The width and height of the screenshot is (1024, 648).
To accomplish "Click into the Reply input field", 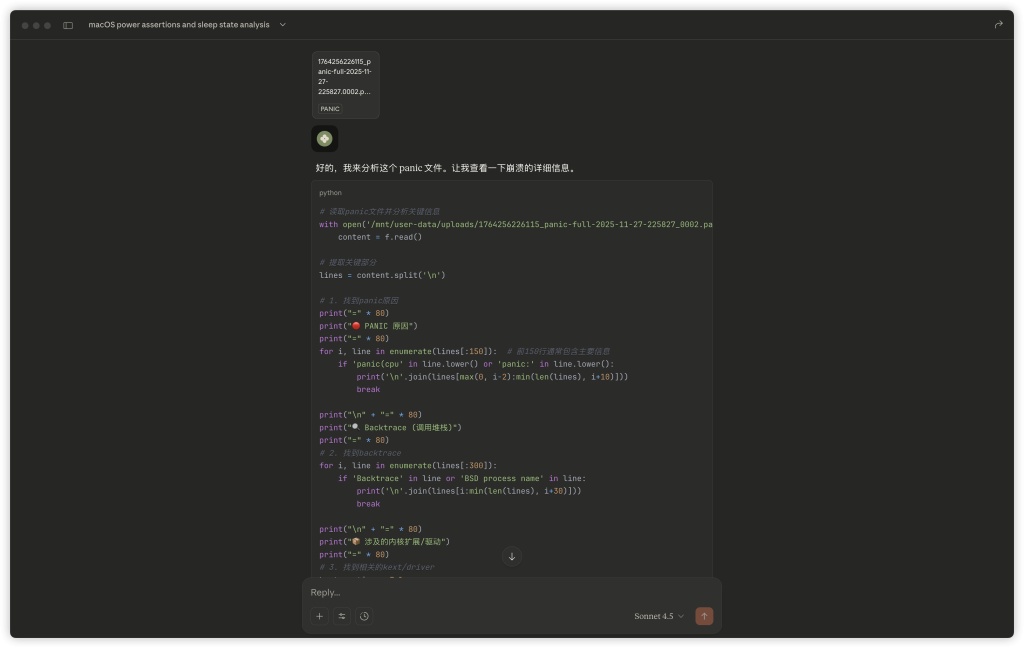I will click(x=500, y=592).
